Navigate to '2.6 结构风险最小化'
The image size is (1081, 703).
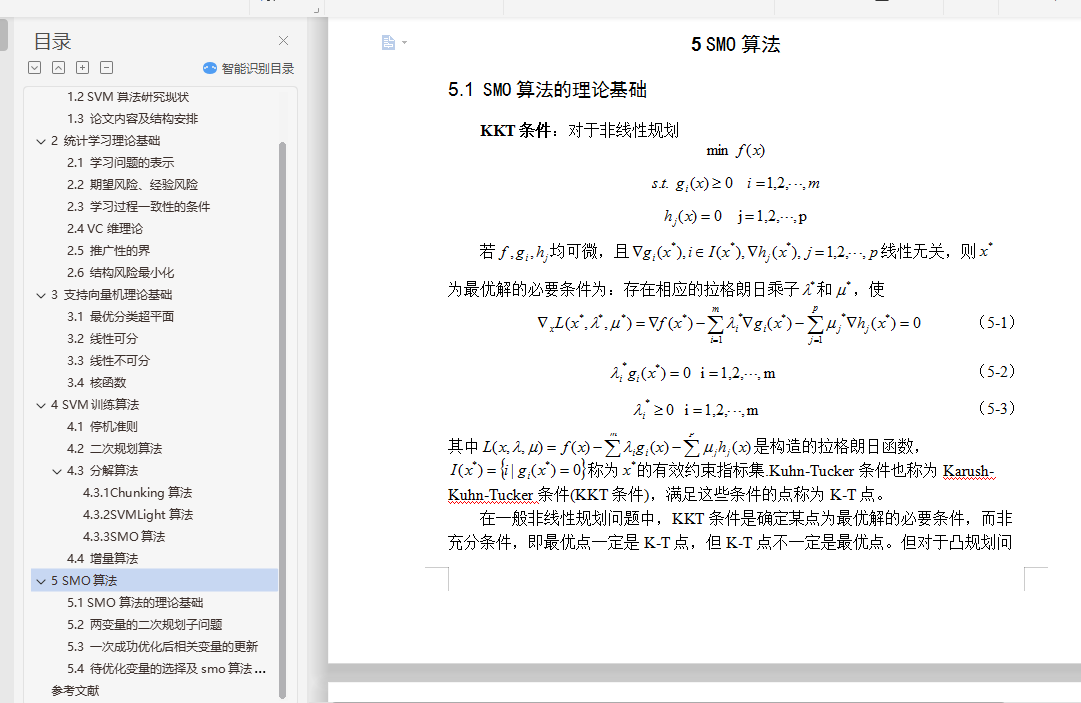[x=121, y=273]
